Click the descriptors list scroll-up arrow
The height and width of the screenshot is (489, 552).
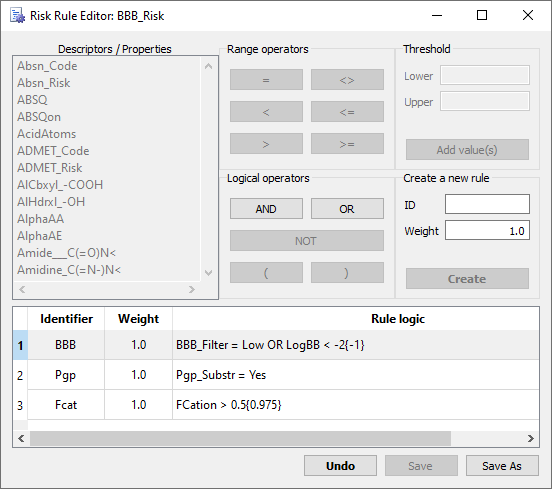[208, 66]
